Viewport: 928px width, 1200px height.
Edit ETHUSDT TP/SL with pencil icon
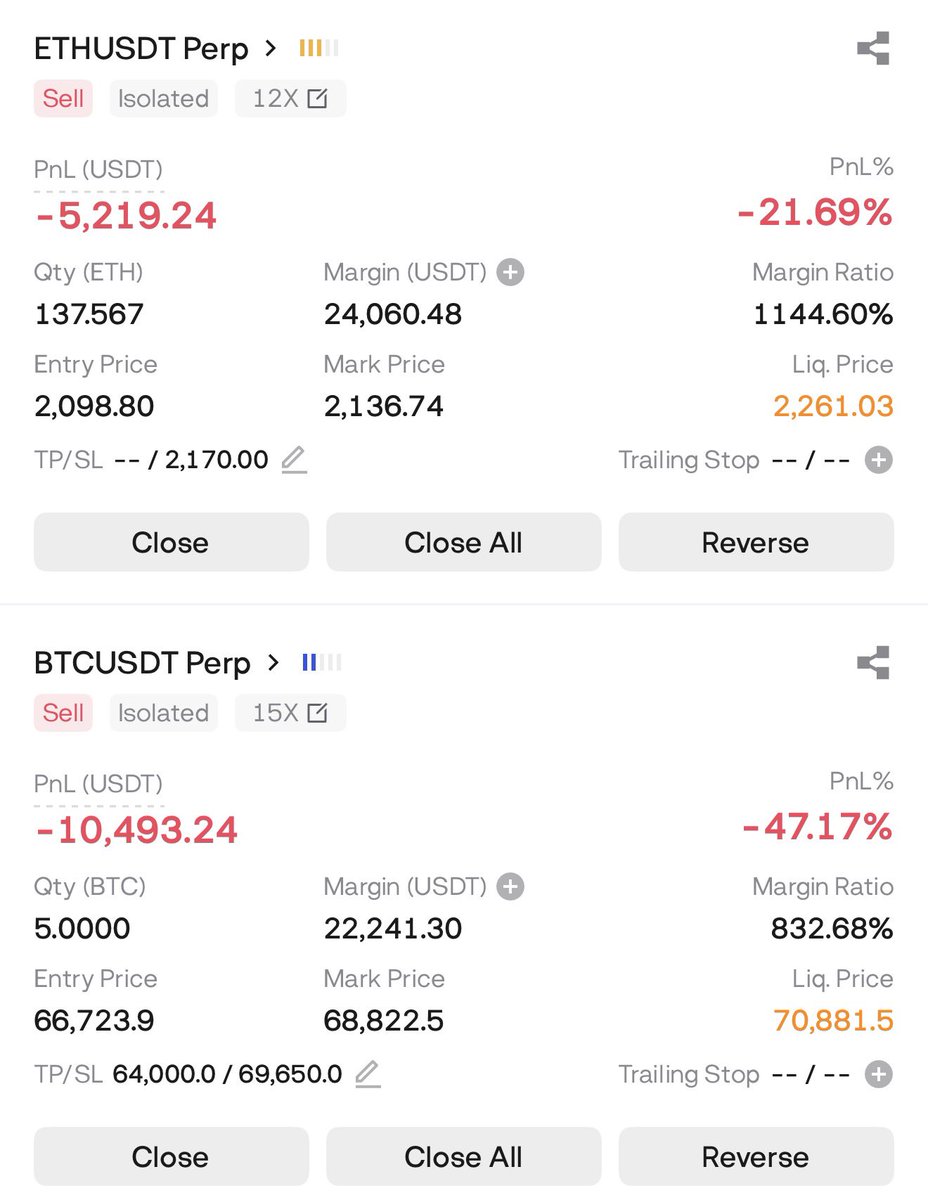coord(293,460)
